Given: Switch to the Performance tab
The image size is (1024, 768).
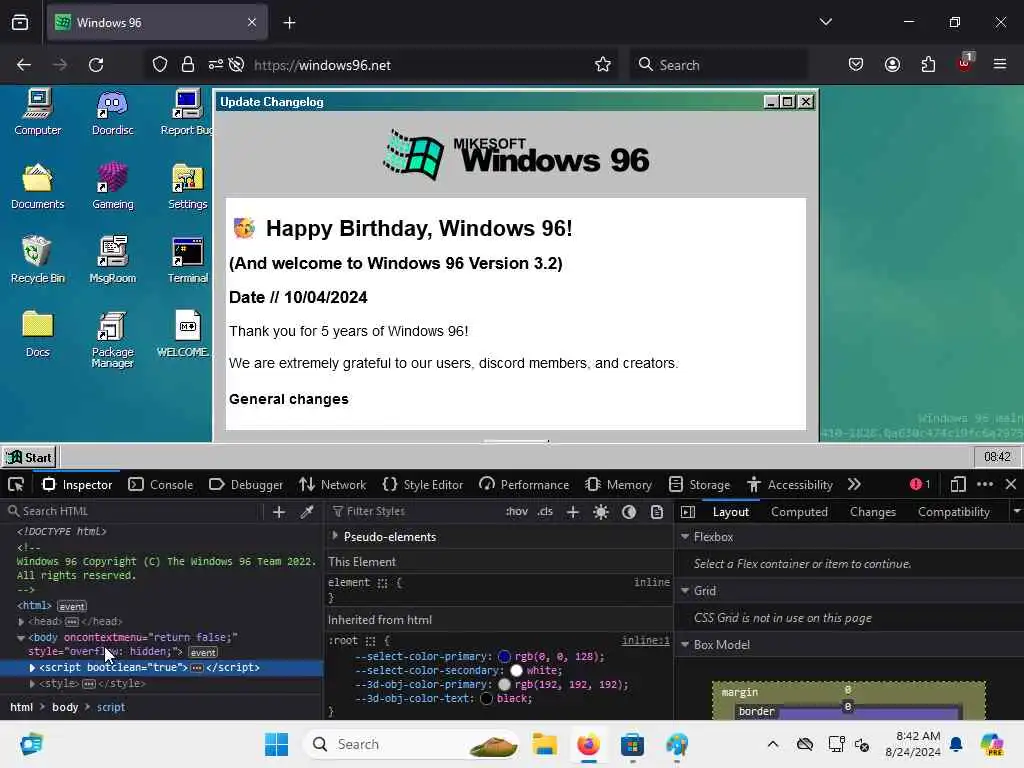Looking at the screenshot, I should click(524, 485).
